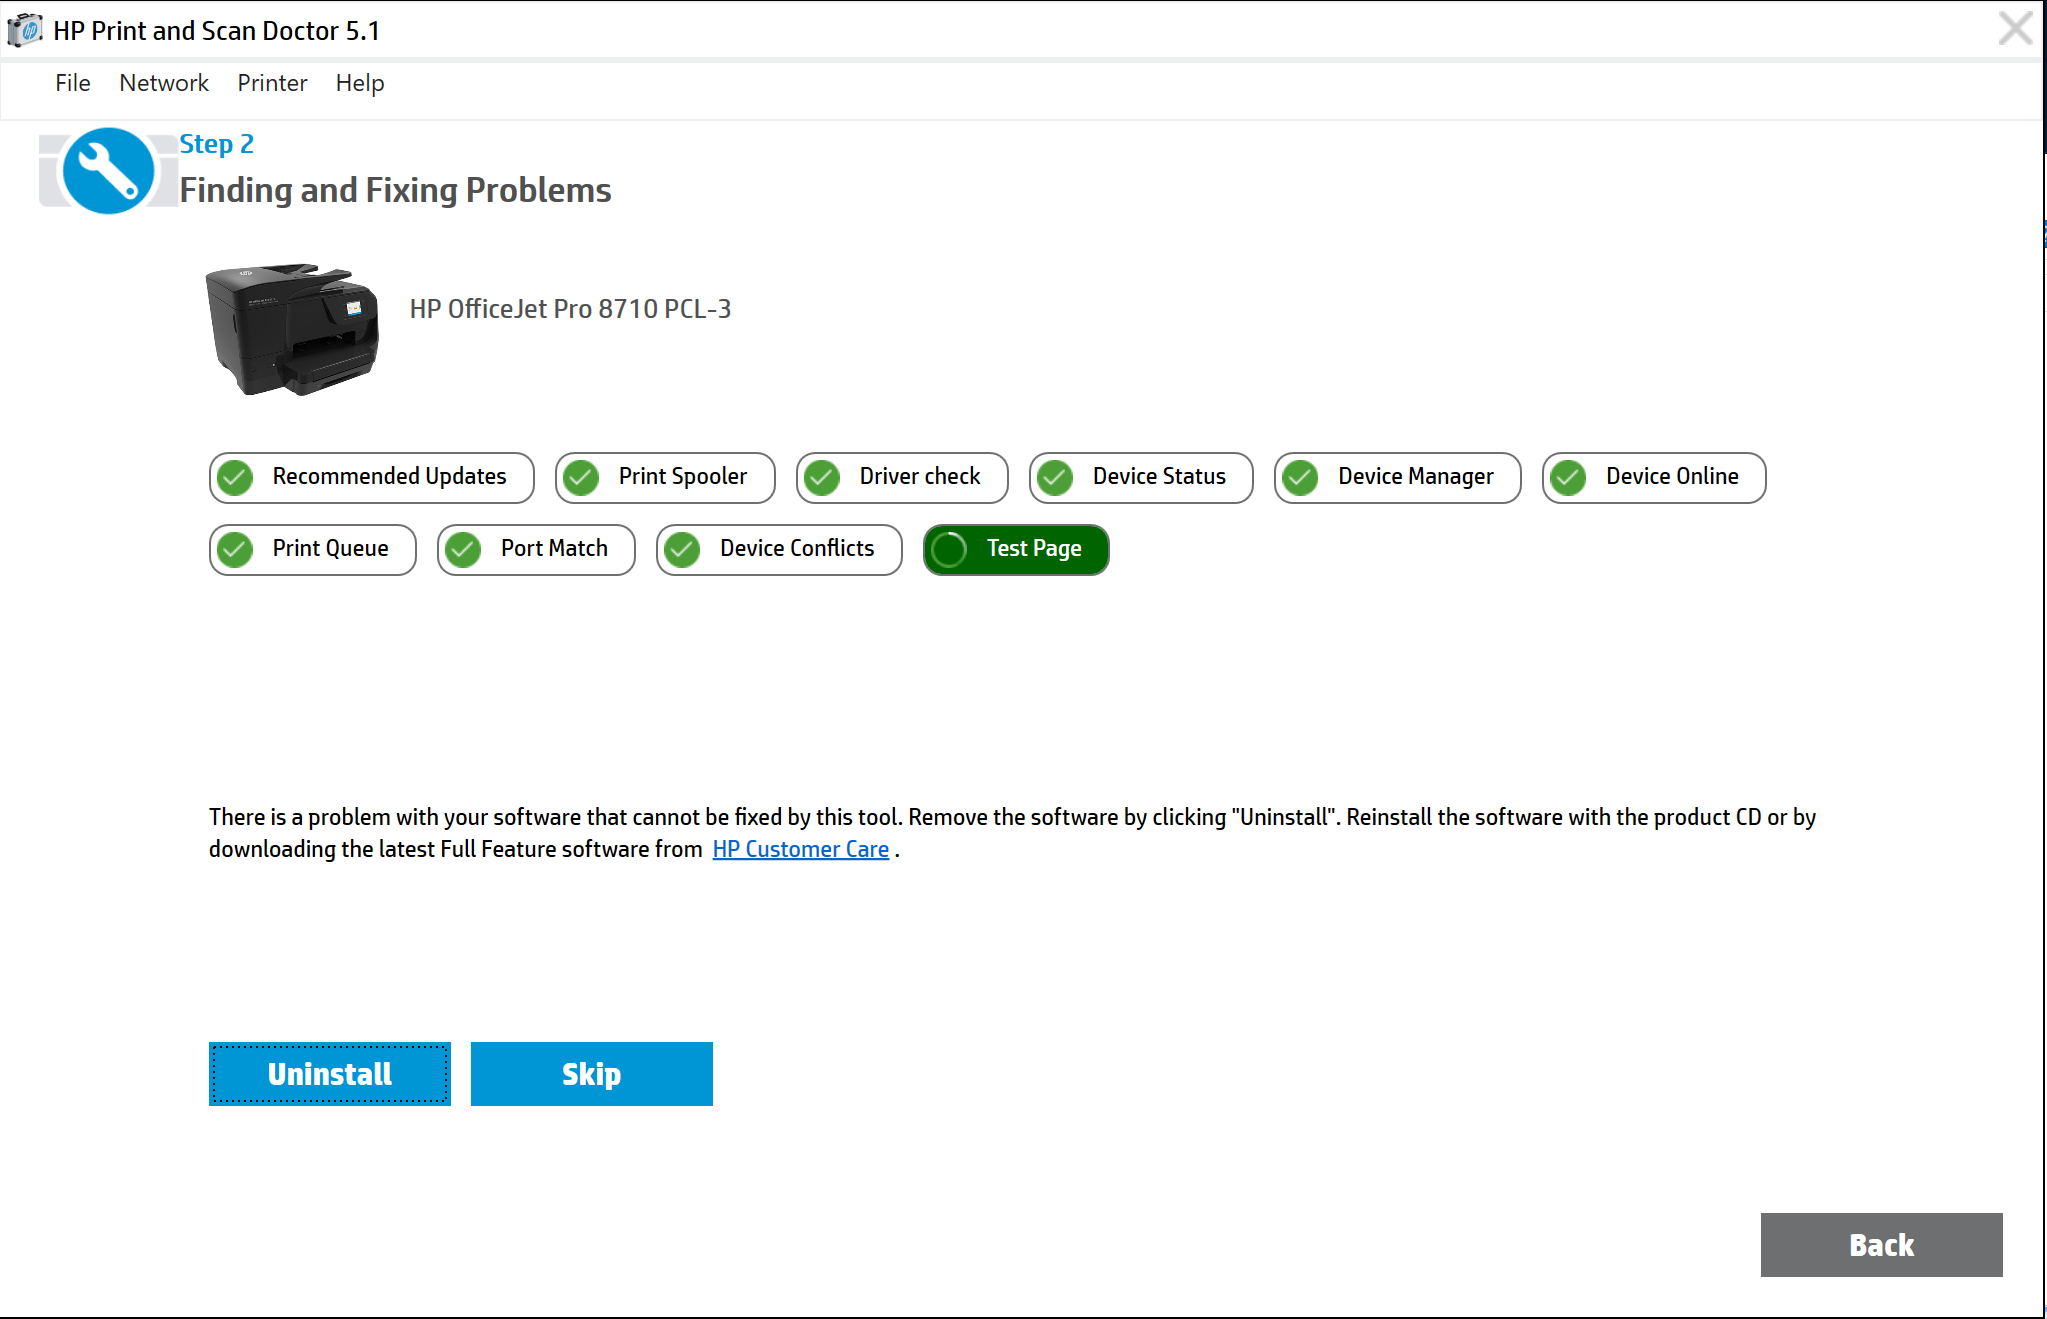Screen dimensions: 2047x1319
Task: Click the Driver check green checkmark
Action: (x=822, y=478)
